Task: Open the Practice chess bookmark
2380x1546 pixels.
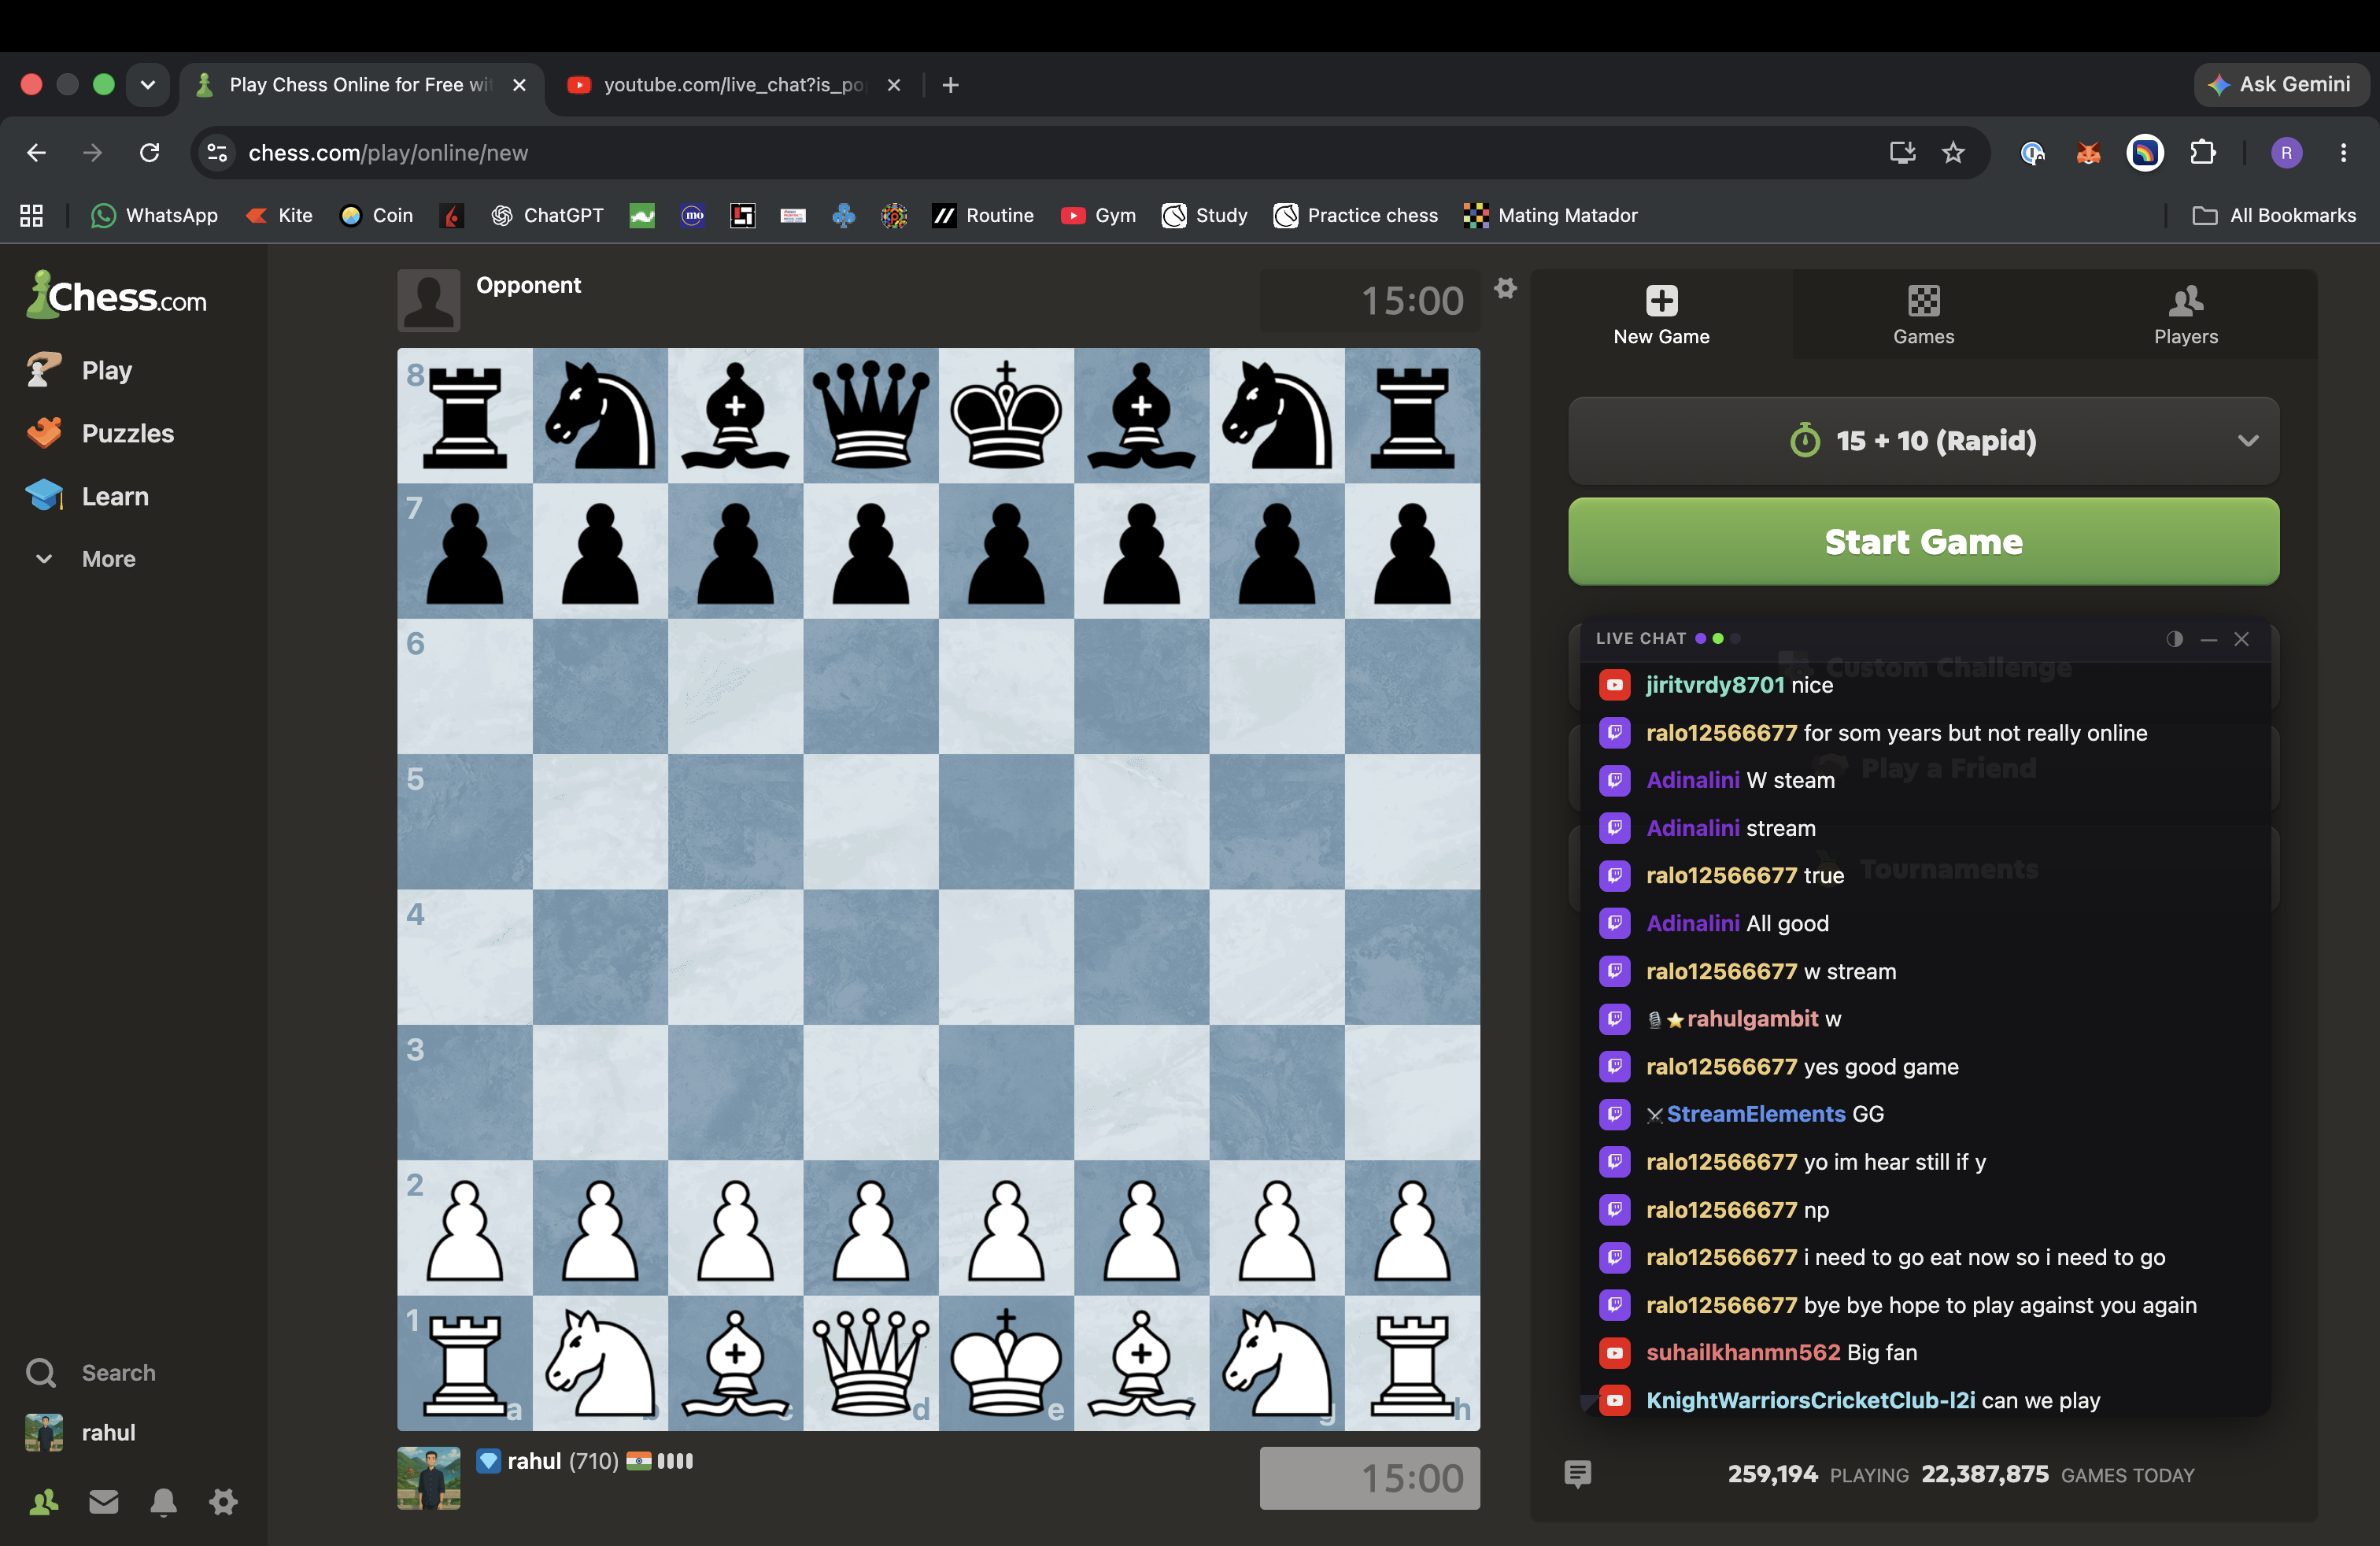Action: coord(1355,215)
